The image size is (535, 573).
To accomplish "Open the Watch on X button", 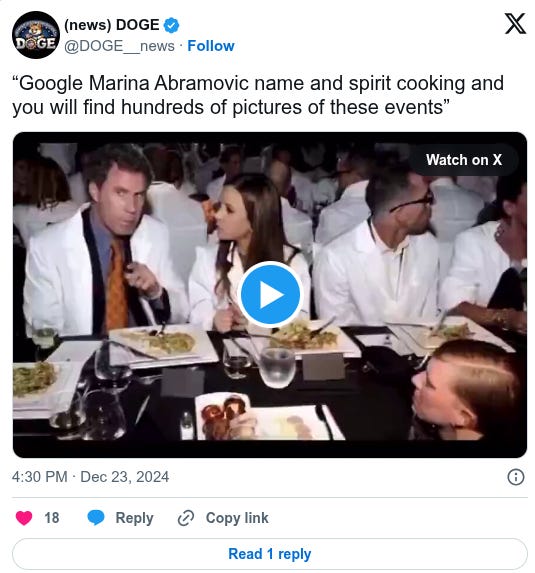I will [x=464, y=160].
